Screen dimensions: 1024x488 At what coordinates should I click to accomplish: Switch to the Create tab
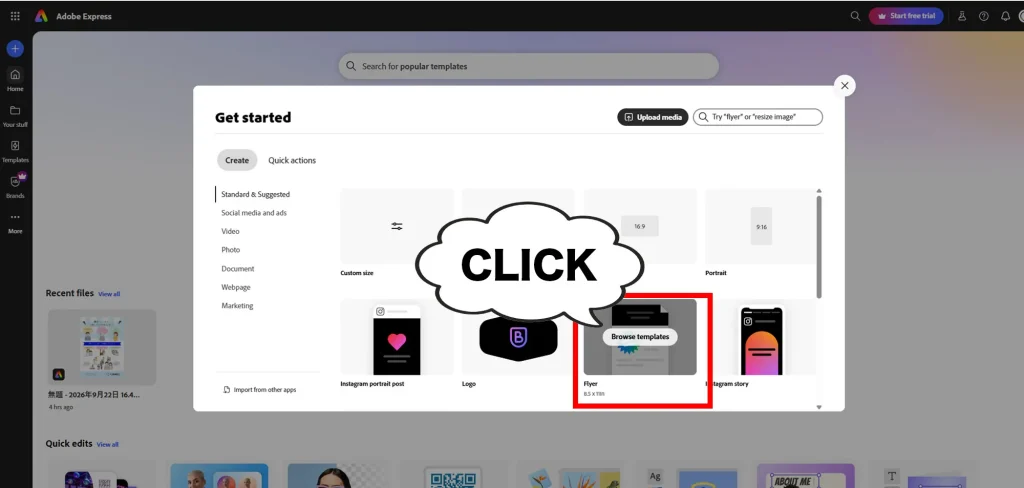(x=237, y=160)
